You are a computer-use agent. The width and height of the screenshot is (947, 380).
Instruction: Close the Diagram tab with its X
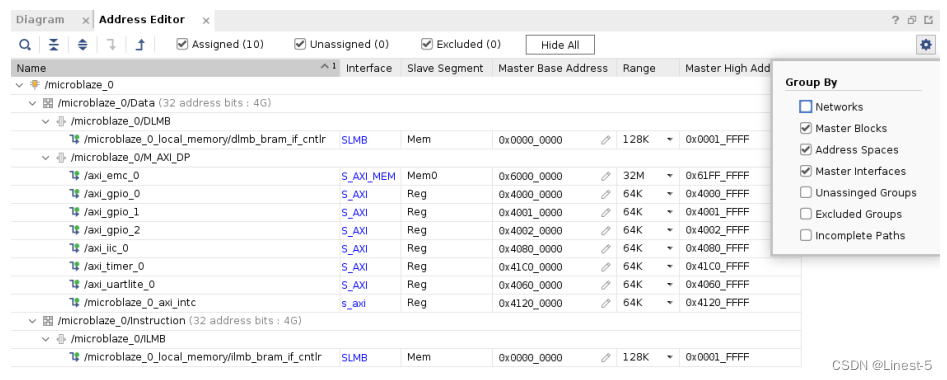coord(86,21)
